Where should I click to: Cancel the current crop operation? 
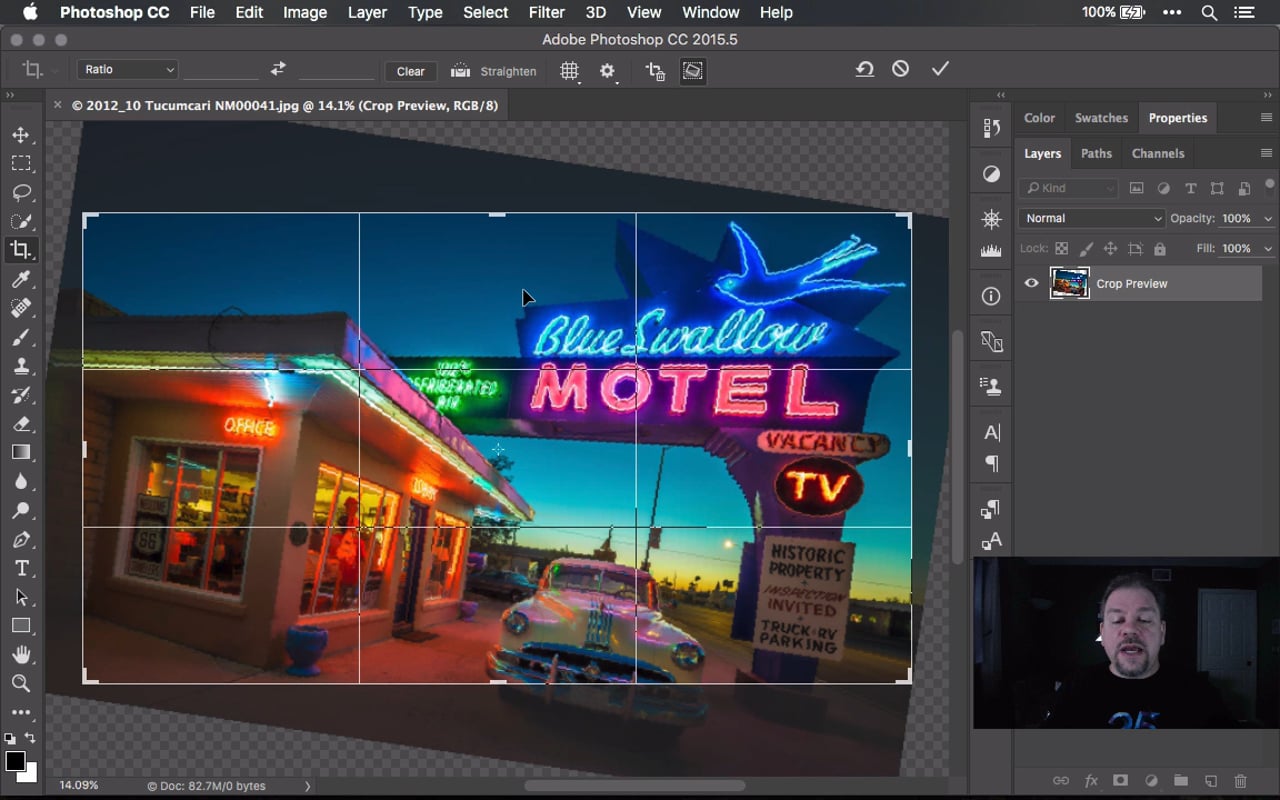tap(901, 69)
